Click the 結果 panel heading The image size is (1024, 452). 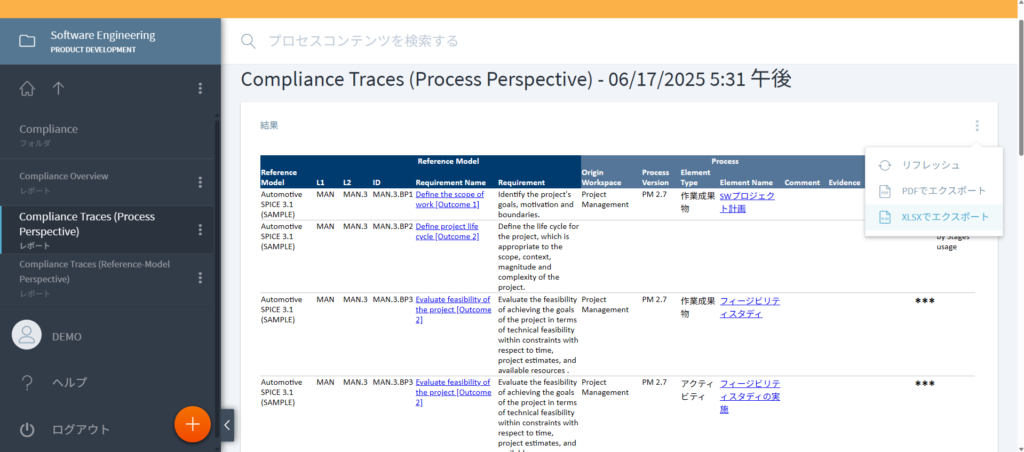[x=269, y=125]
